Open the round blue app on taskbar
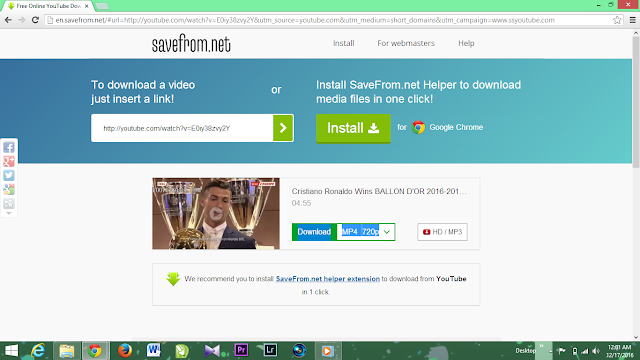The height and width of the screenshot is (360, 640). [x=299, y=351]
